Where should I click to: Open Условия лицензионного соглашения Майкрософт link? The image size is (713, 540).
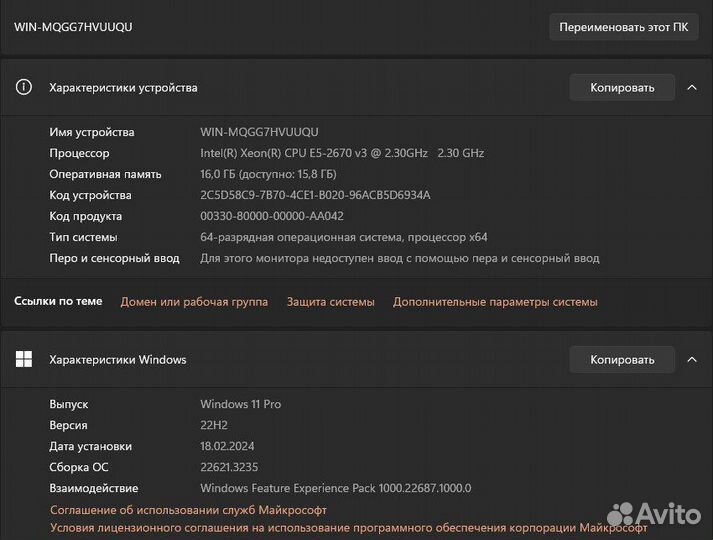click(348, 528)
